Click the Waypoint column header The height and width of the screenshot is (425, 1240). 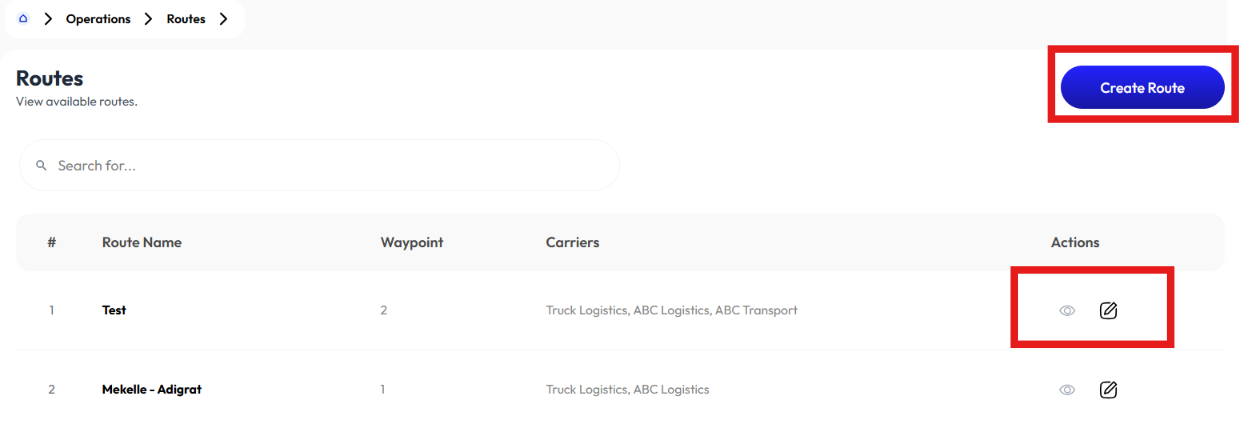(412, 243)
